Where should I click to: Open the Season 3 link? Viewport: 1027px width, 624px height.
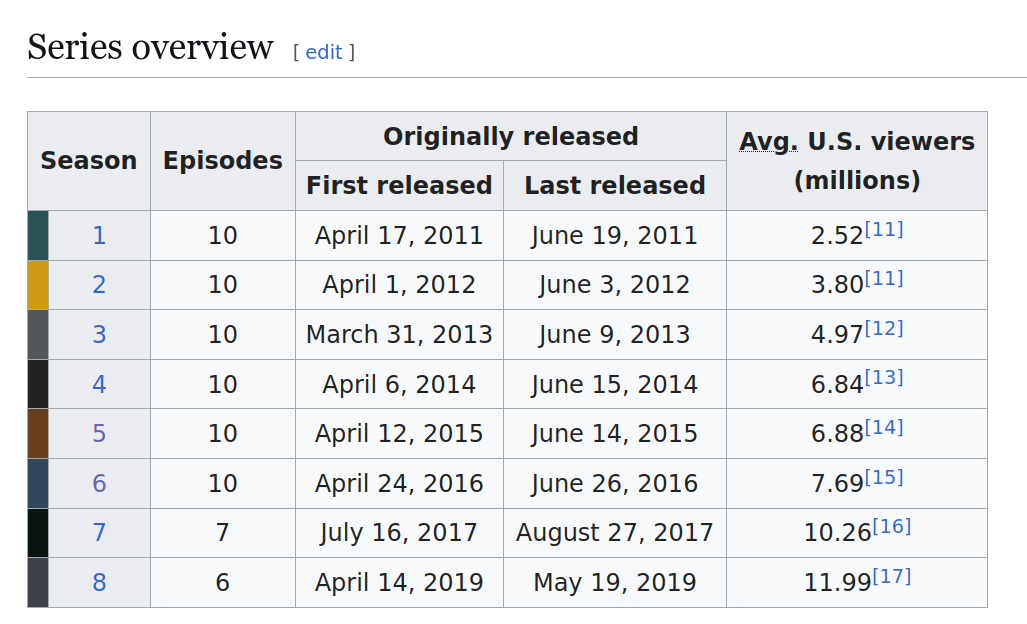pos(99,335)
